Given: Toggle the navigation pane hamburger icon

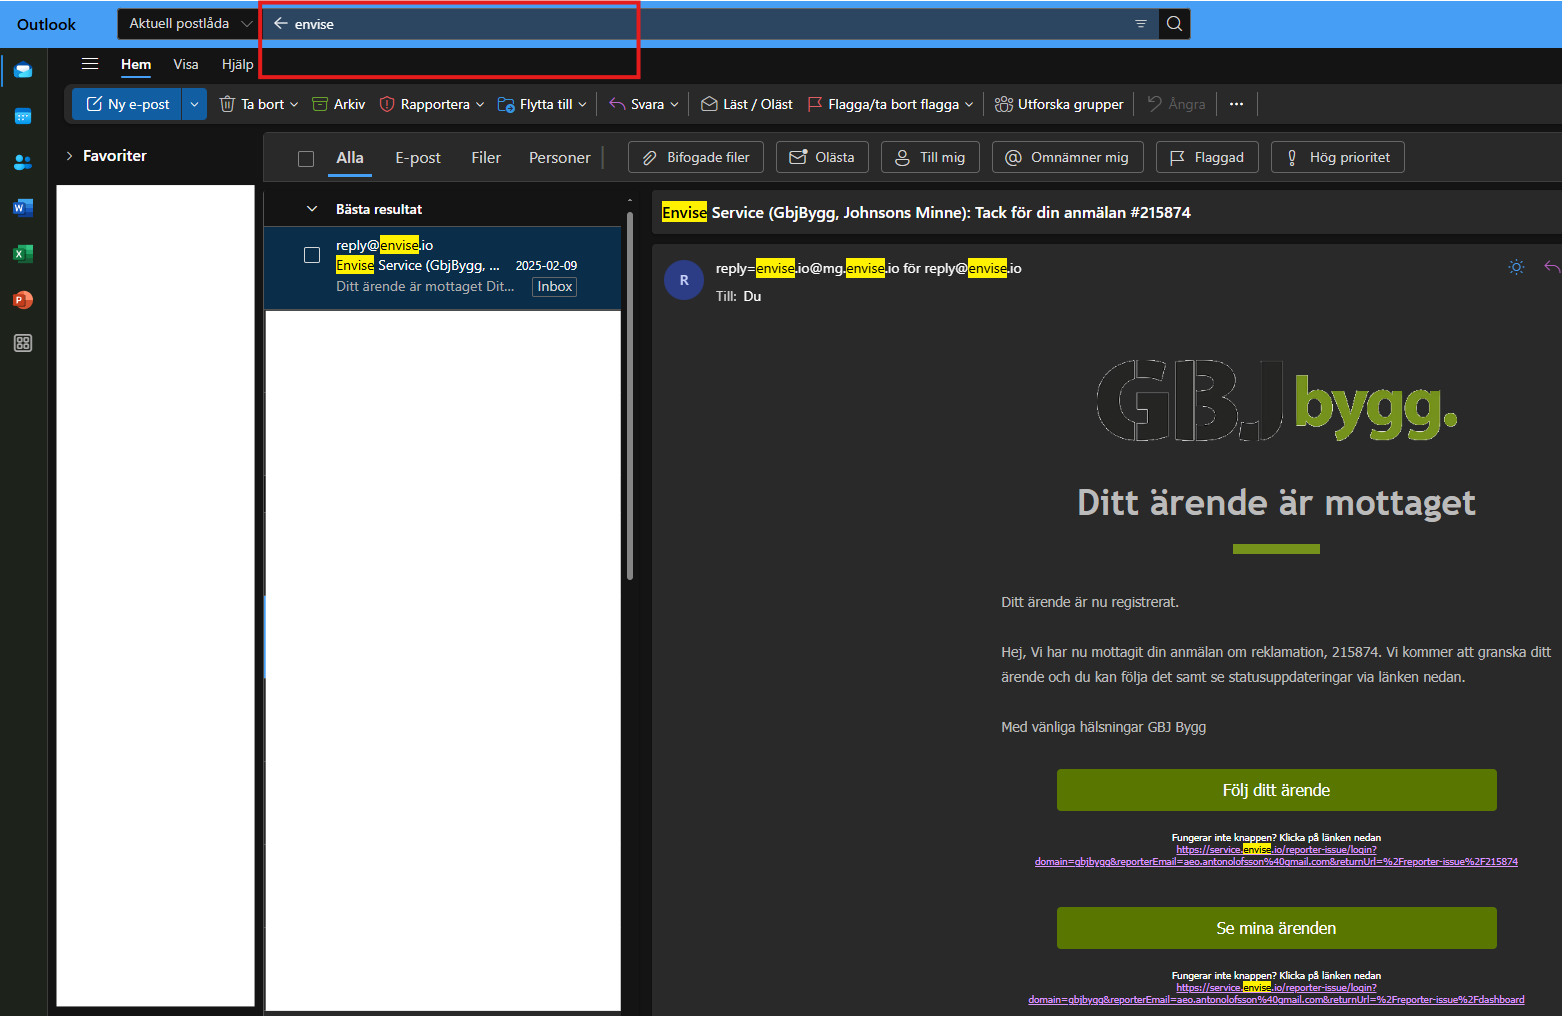Looking at the screenshot, I should click(90, 64).
